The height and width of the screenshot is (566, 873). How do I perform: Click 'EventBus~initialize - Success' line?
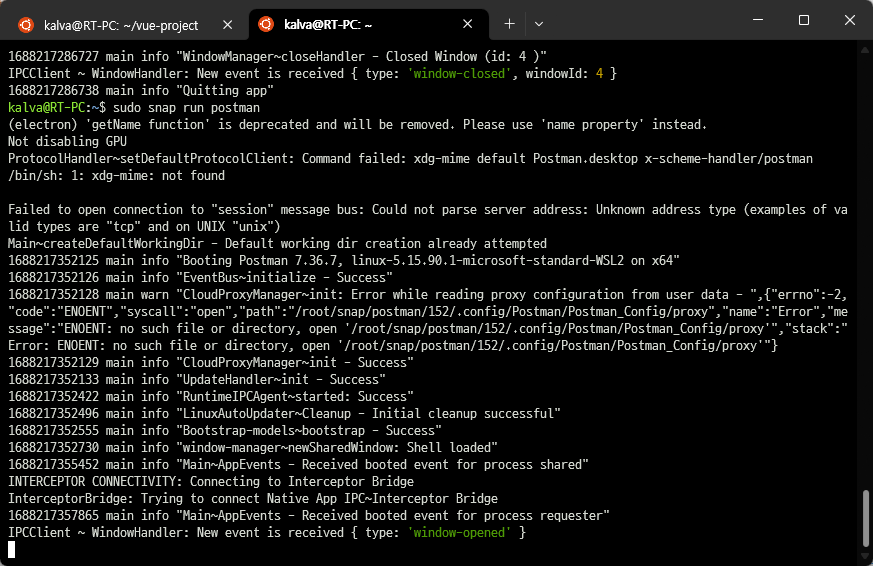coord(200,277)
